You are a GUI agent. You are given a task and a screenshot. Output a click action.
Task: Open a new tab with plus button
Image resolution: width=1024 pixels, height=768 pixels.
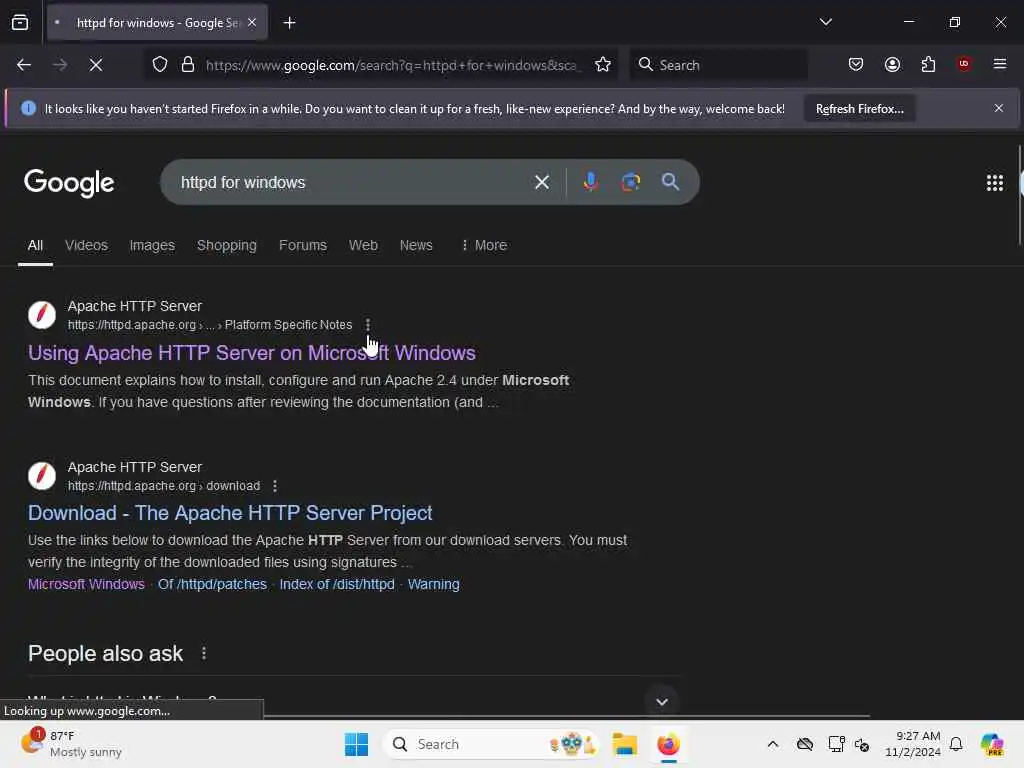pyautogui.click(x=289, y=23)
